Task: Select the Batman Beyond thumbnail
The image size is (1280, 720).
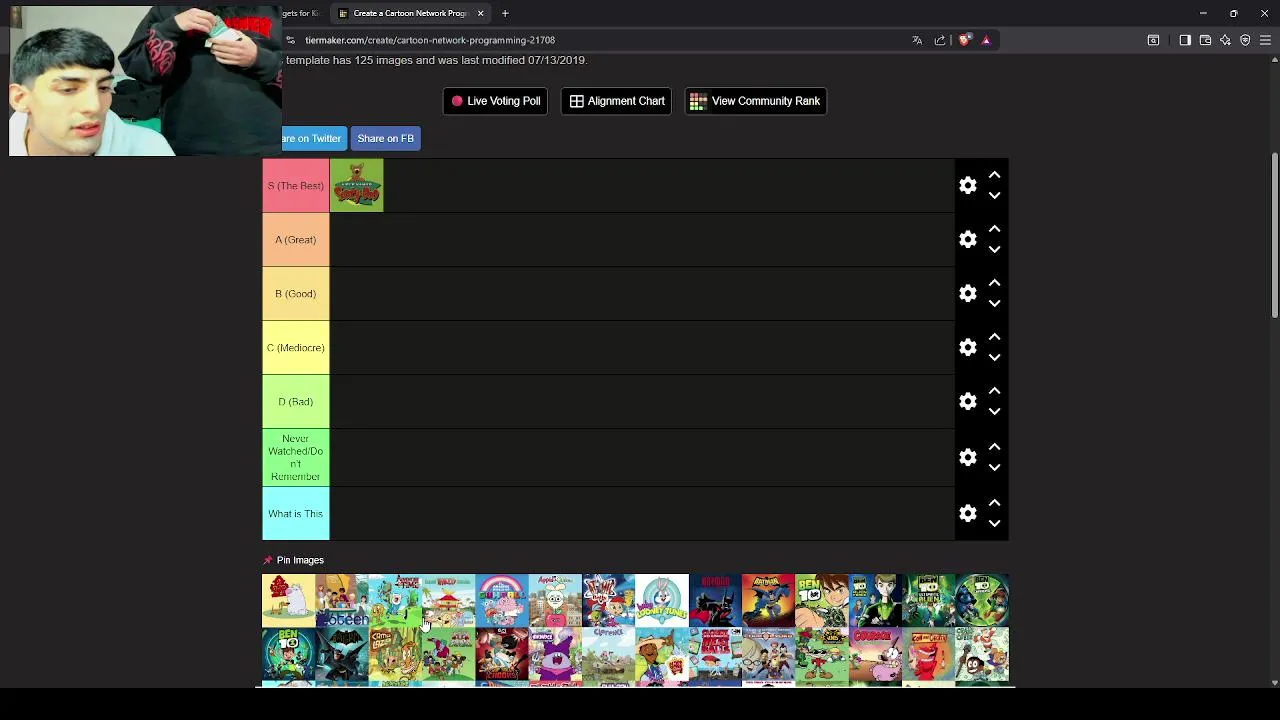Action: [x=715, y=600]
